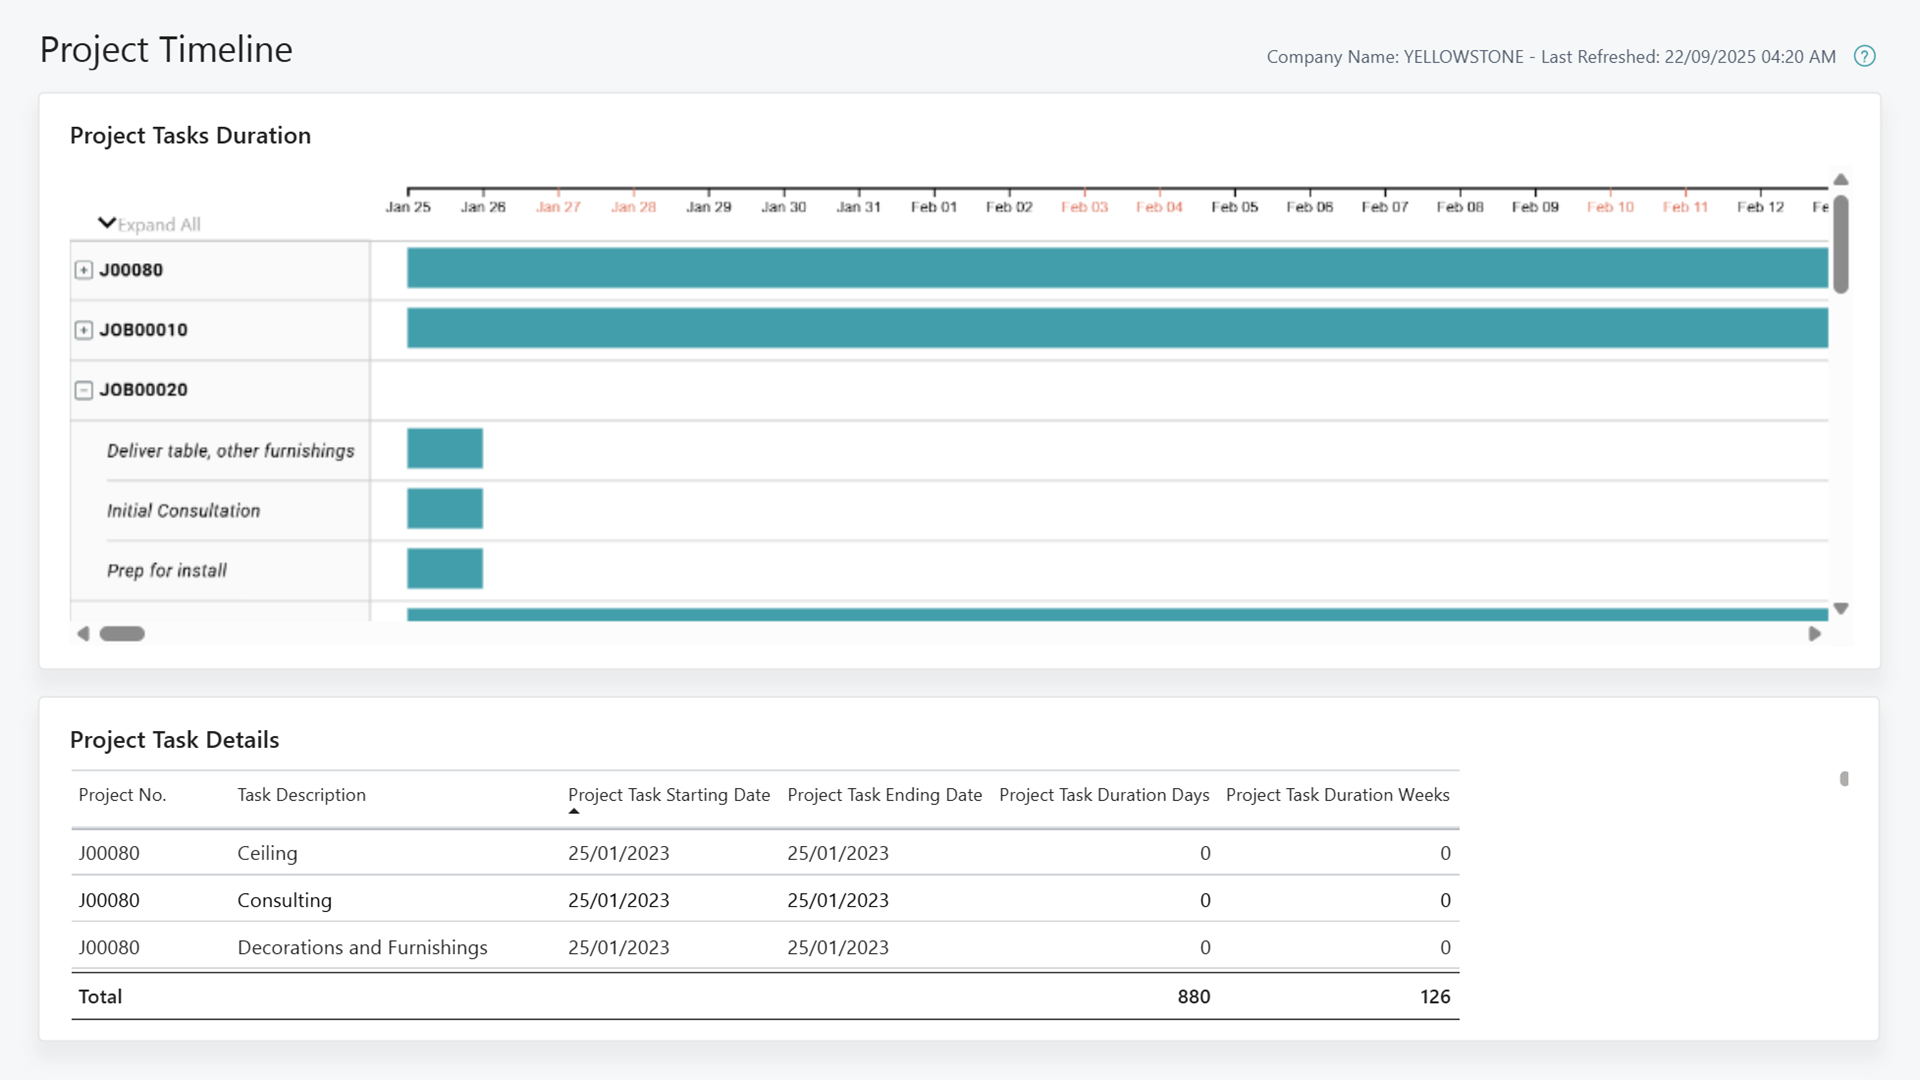Screen dimensions: 1920x1080
Task: Collapse the JOB00020 job row
Action: (84, 389)
